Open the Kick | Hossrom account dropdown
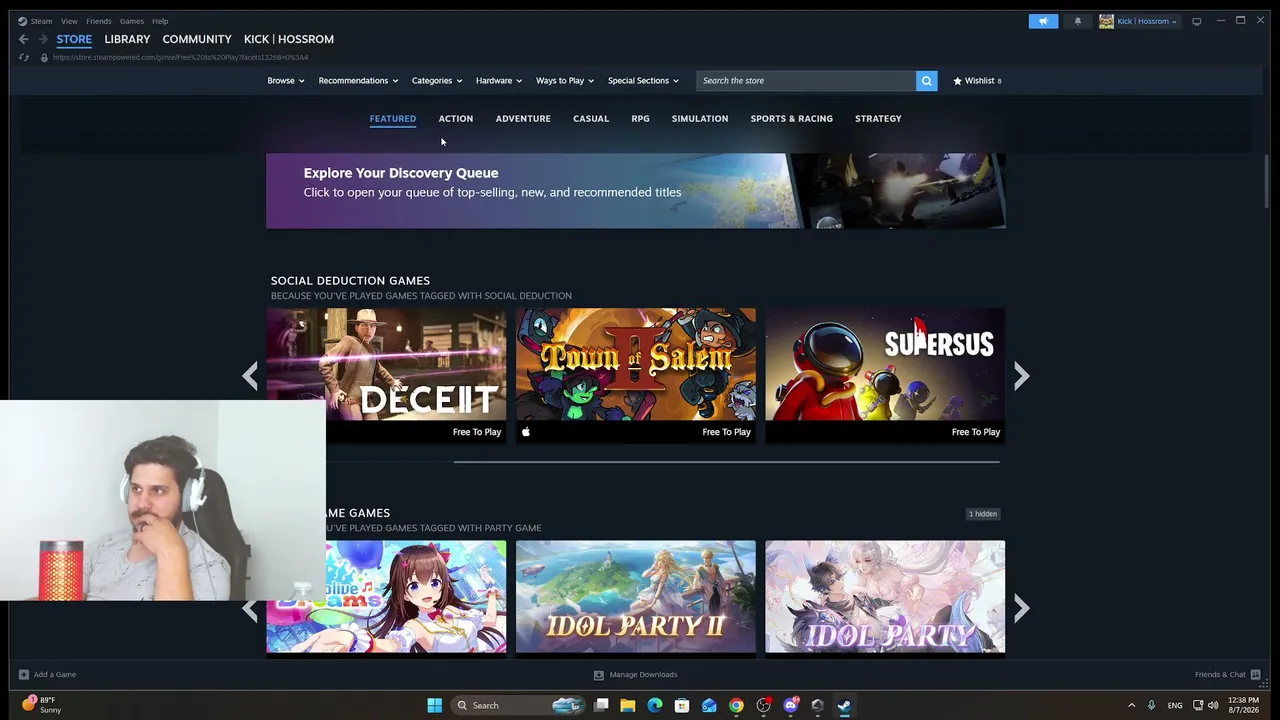1280x720 pixels. (x=1147, y=21)
